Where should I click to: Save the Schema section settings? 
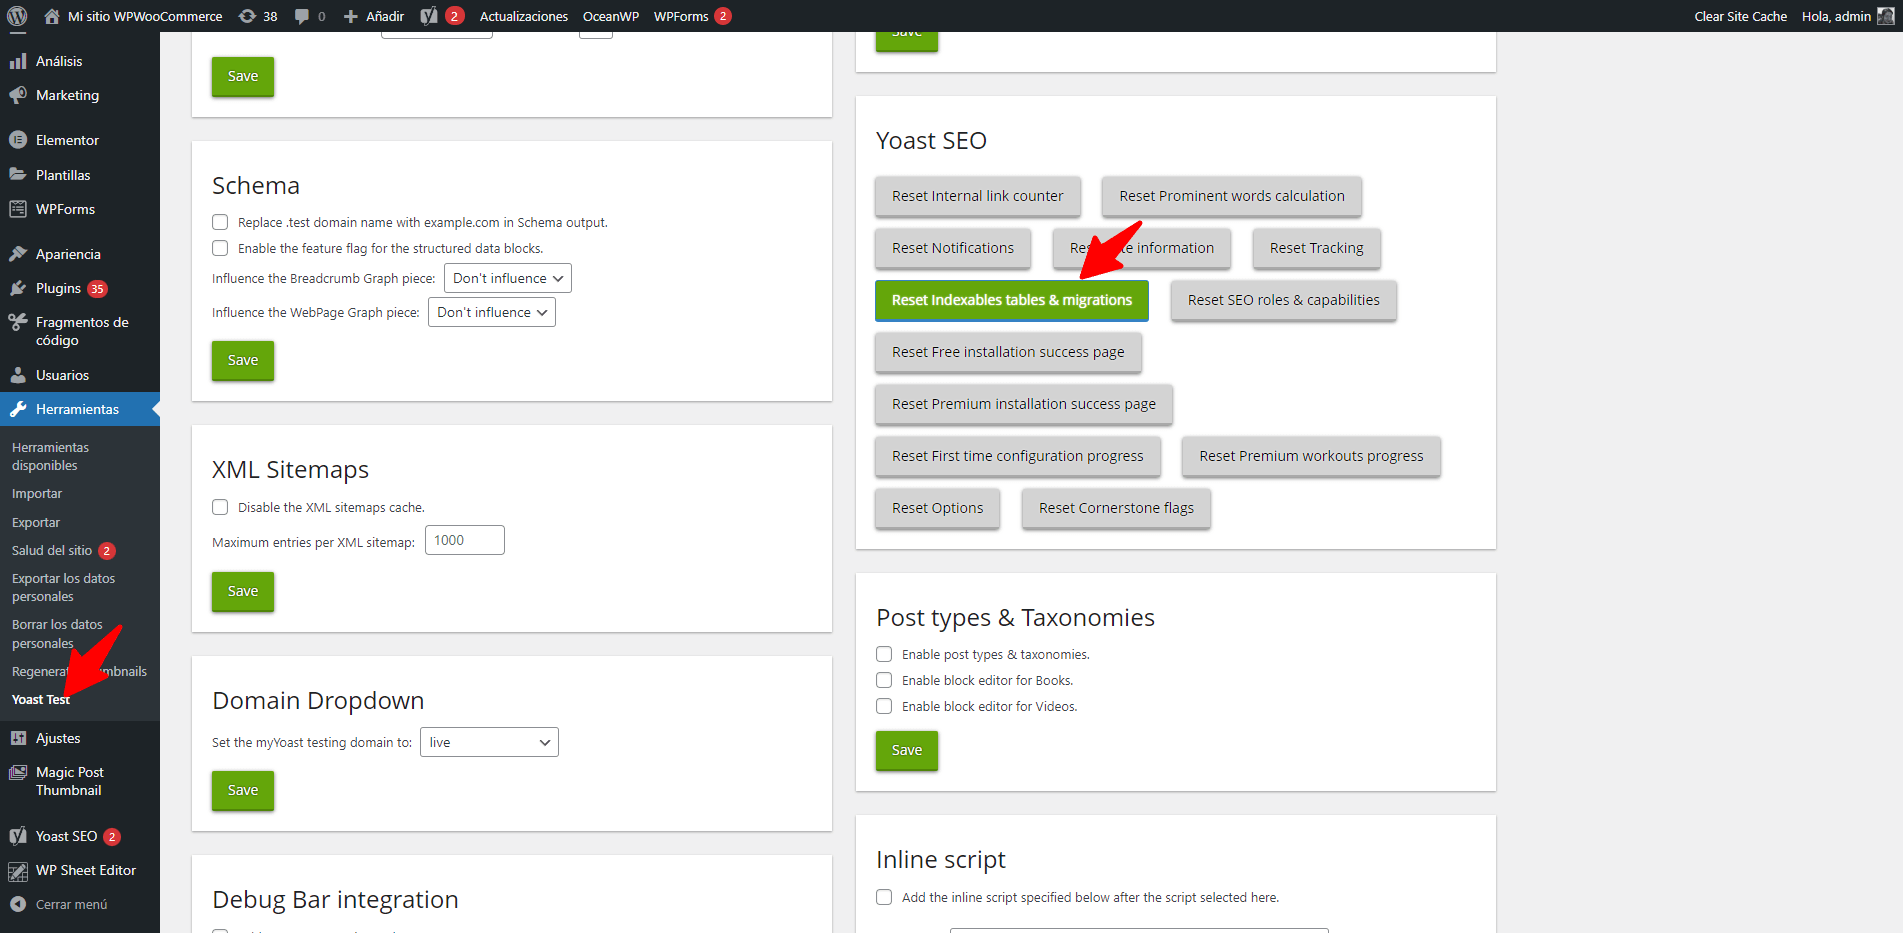coord(243,360)
